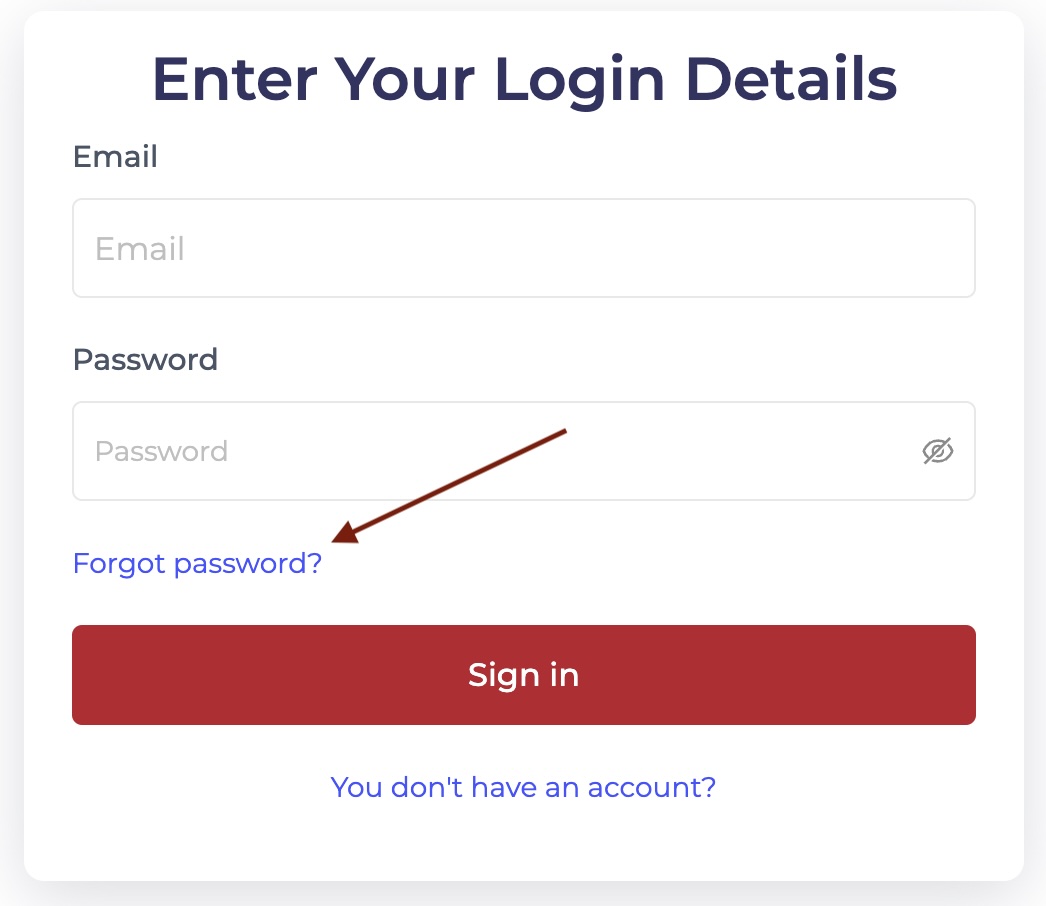Screen dimensions: 1046x906
Task: Click the Password label above the field
Action: coord(145,359)
